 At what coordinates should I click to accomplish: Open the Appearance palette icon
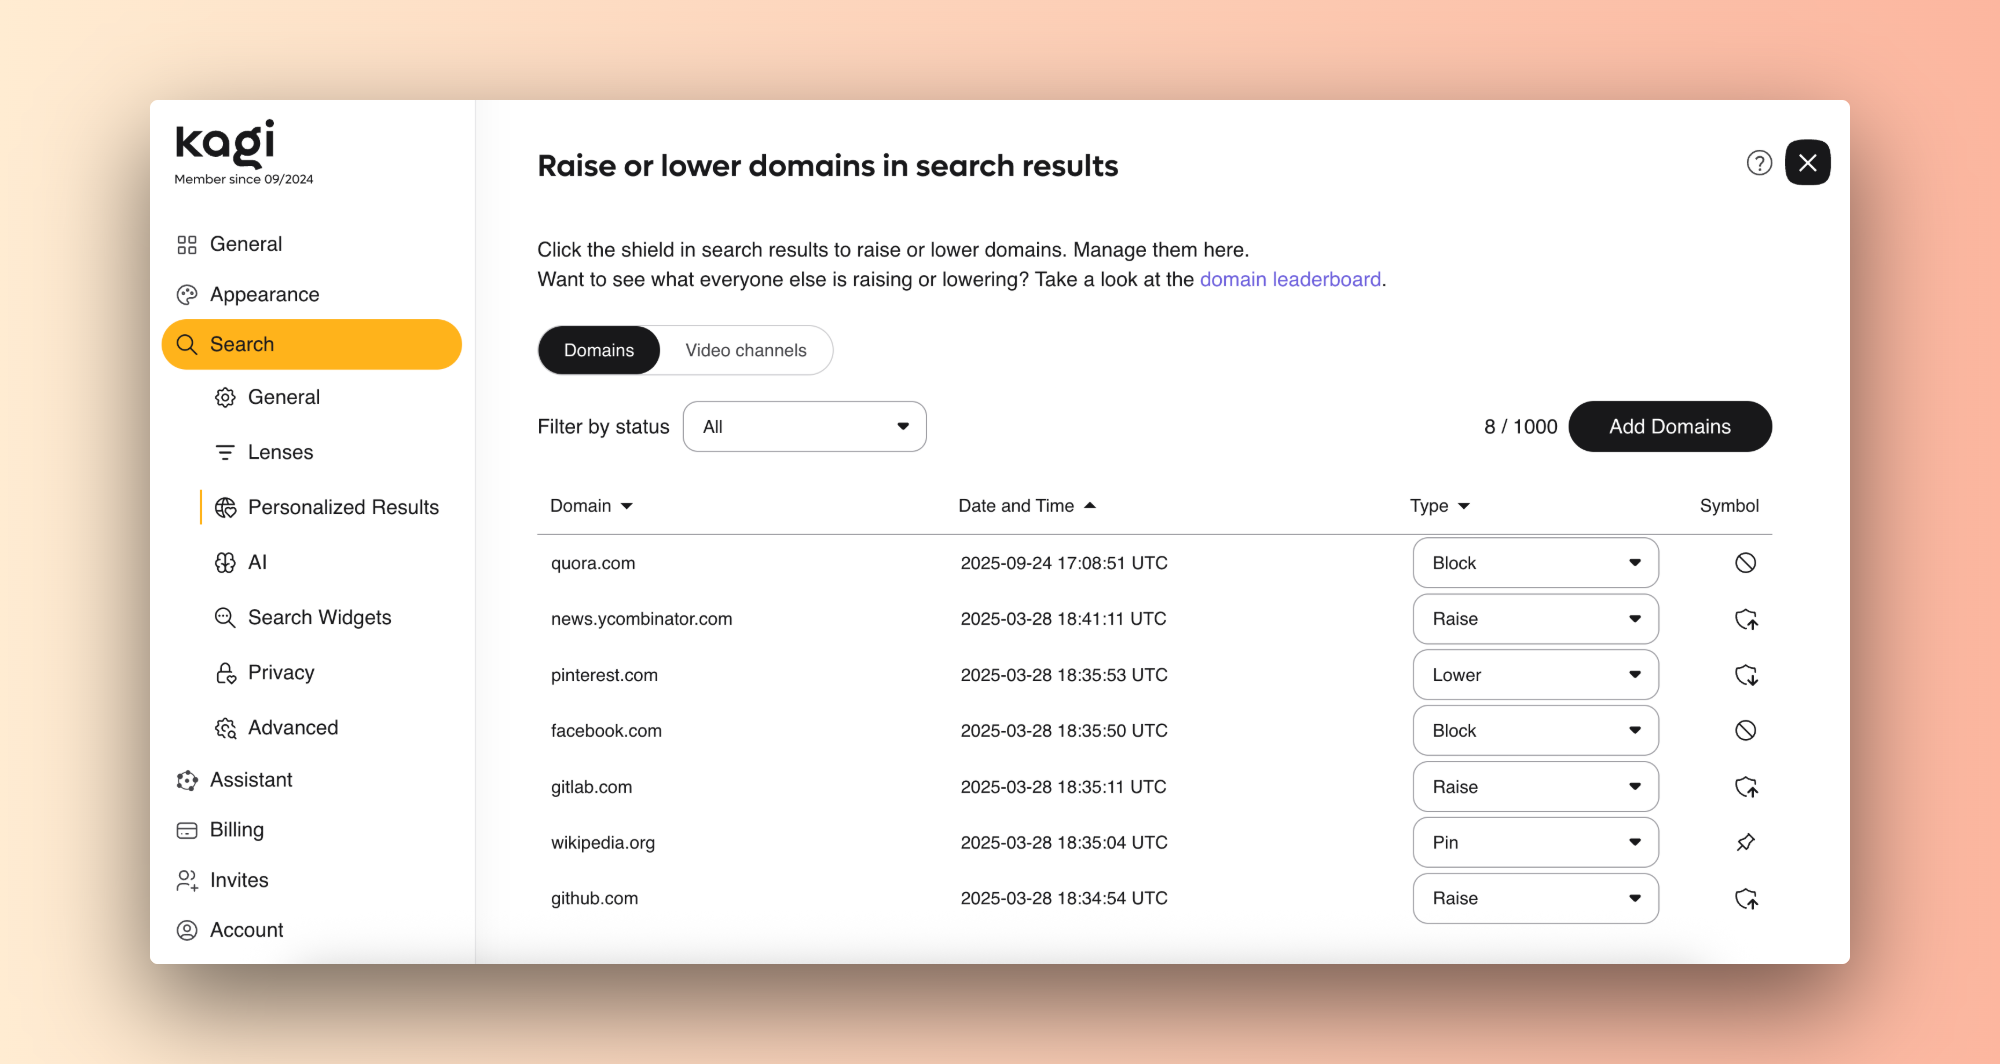[x=188, y=294]
